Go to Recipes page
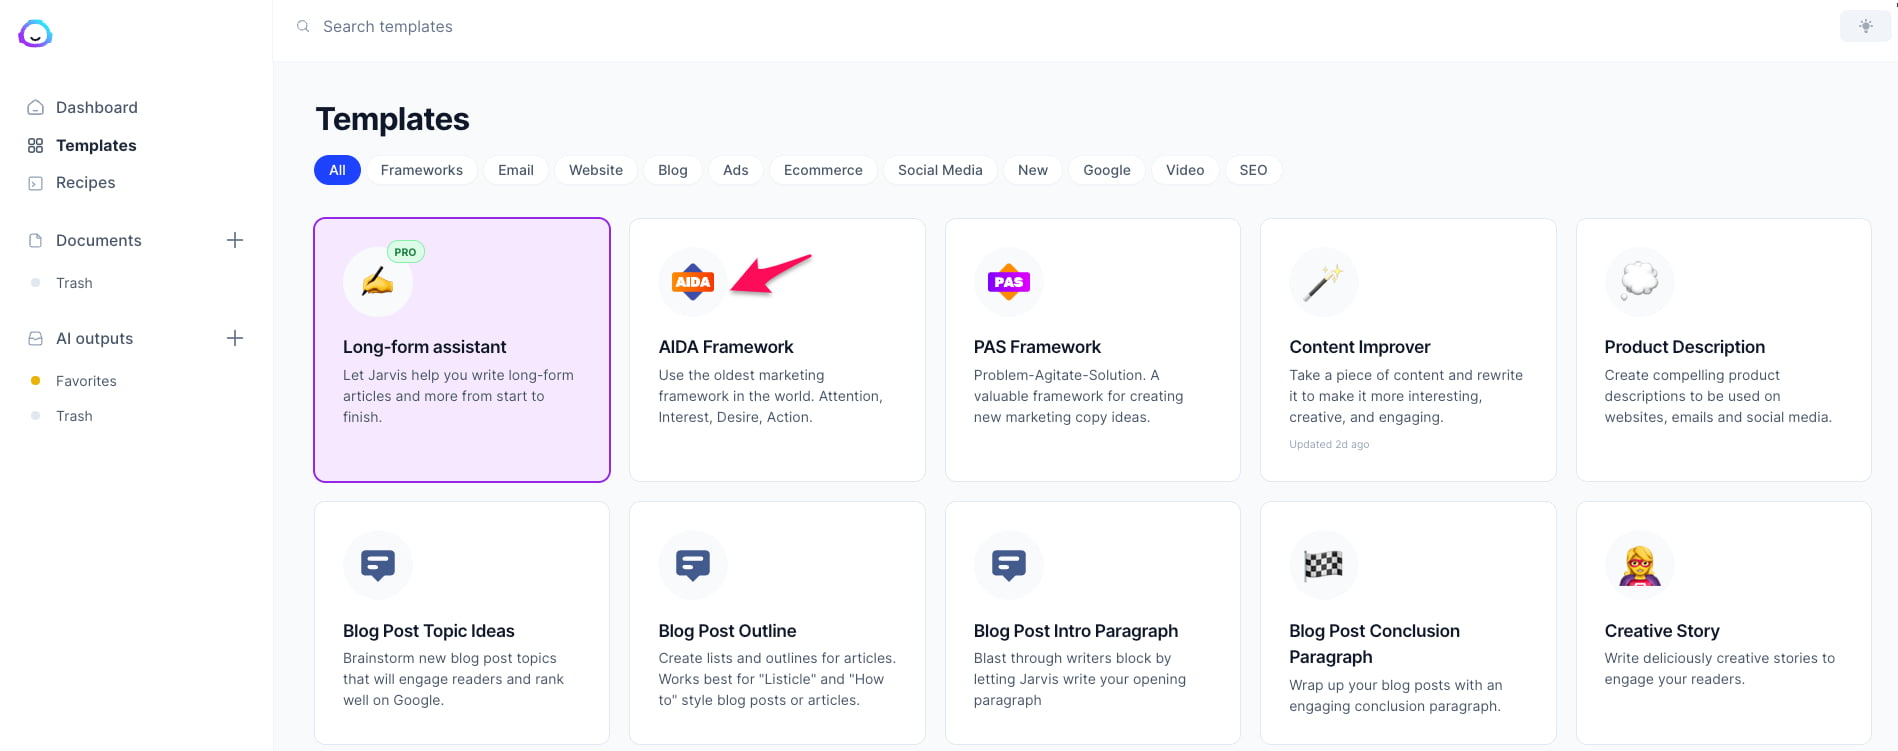The height and width of the screenshot is (751, 1898). [86, 183]
